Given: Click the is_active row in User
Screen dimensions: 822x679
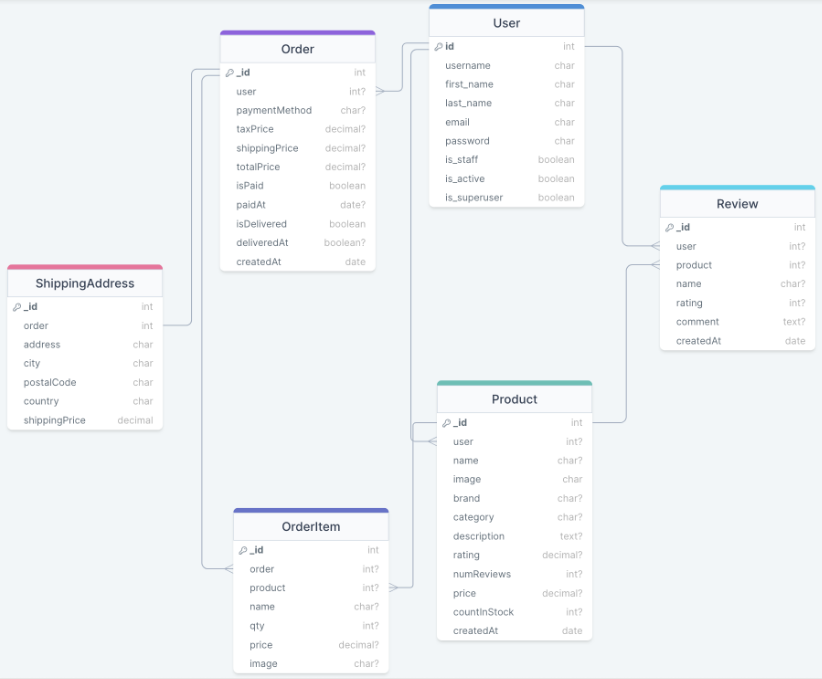Looking at the screenshot, I should [x=506, y=179].
